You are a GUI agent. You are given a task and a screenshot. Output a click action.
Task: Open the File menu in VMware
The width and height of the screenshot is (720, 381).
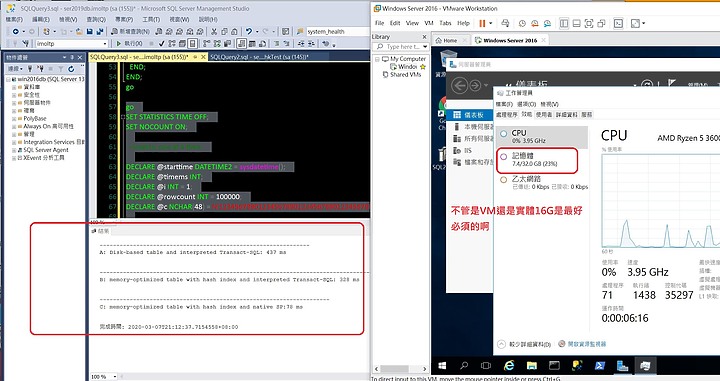(379, 23)
